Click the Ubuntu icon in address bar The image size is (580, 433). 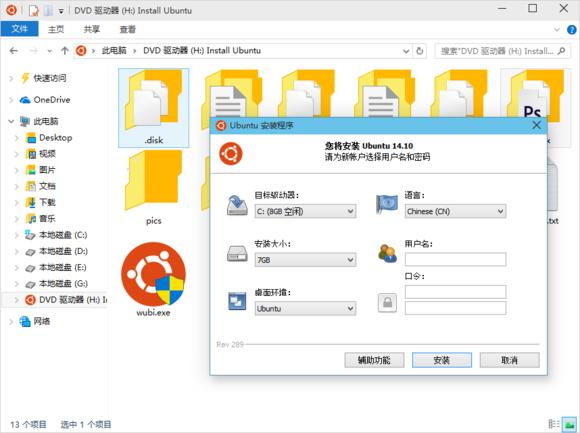coord(81,51)
